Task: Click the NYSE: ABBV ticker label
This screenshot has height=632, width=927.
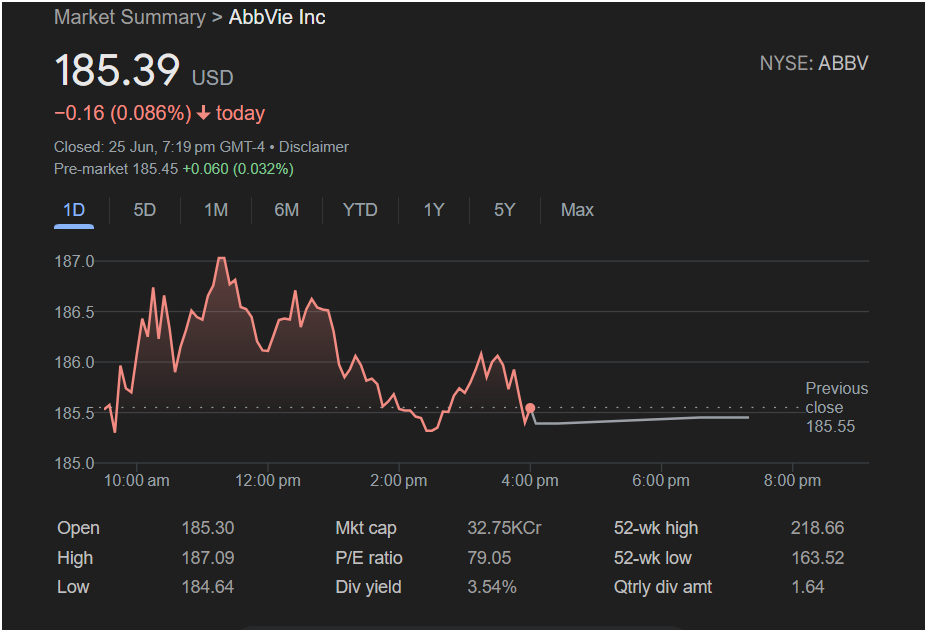Action: pos(813,63)
